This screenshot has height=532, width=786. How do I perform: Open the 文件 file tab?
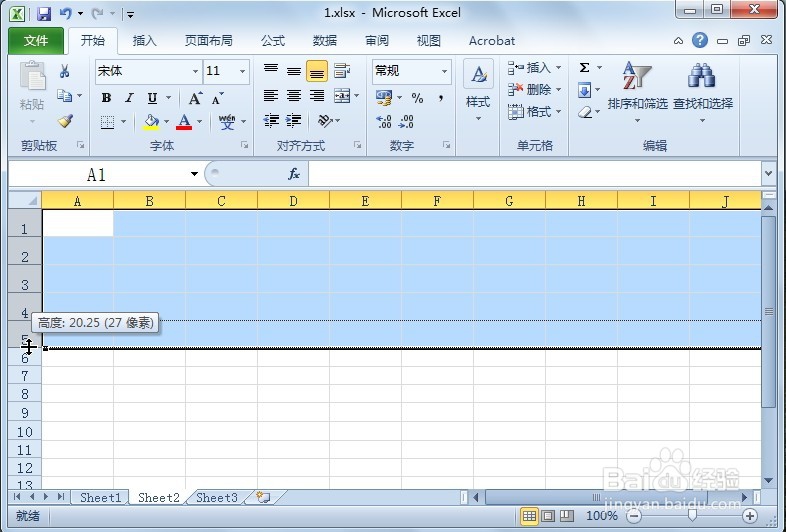[36, 41]
